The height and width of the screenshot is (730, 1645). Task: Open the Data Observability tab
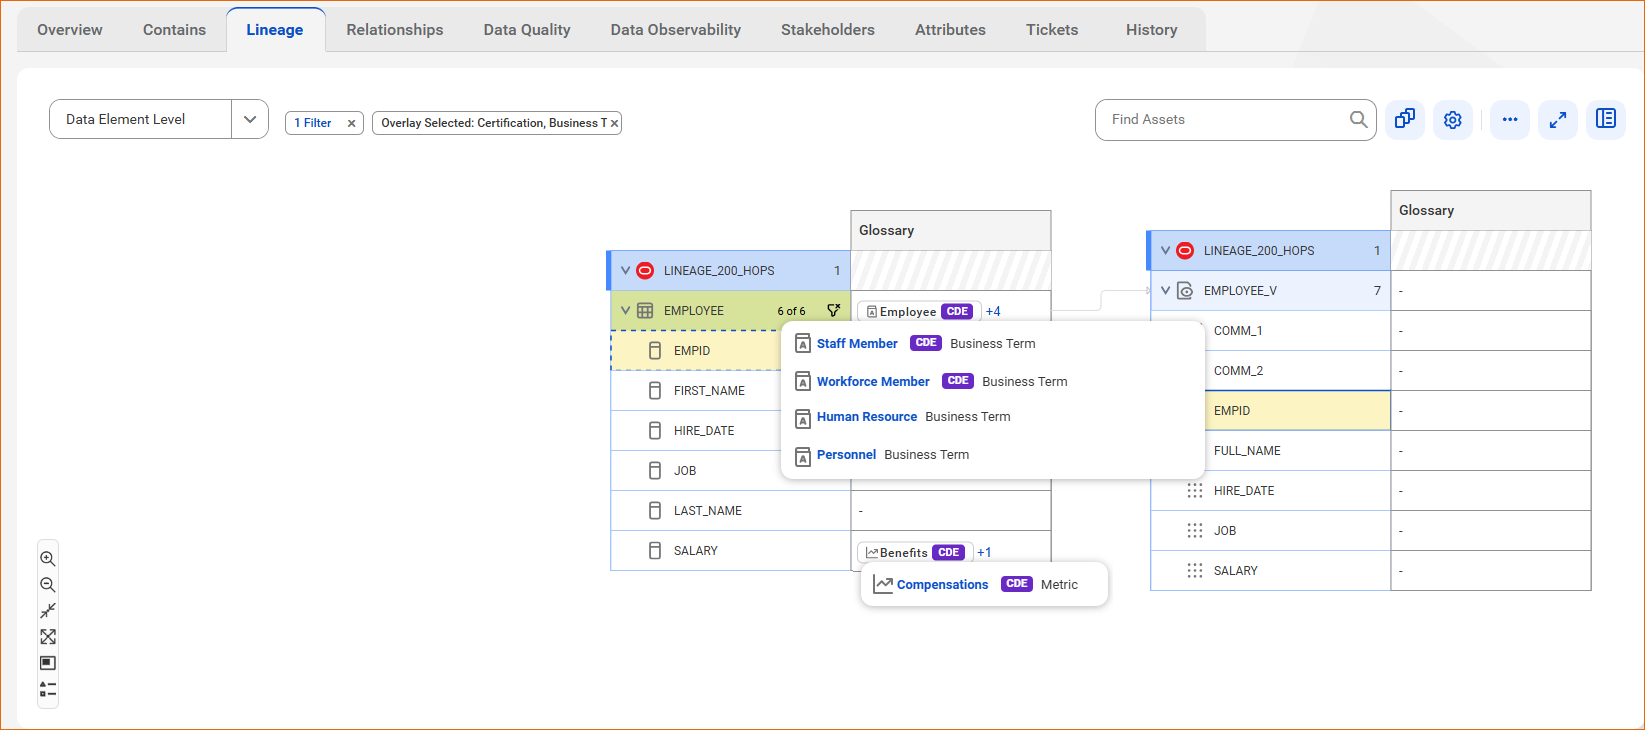tap(676, 30)
